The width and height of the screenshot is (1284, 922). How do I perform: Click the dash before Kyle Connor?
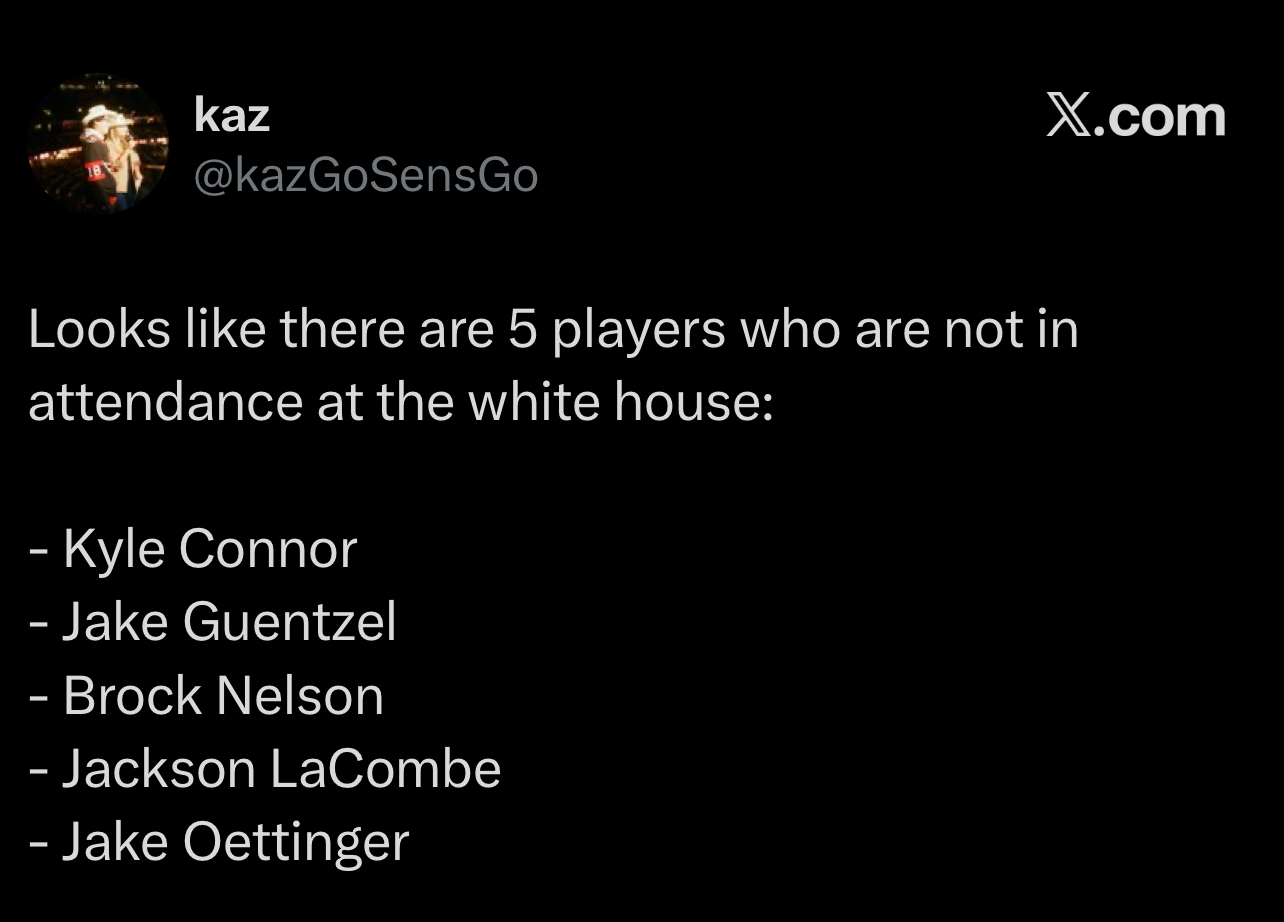(39, 550)
